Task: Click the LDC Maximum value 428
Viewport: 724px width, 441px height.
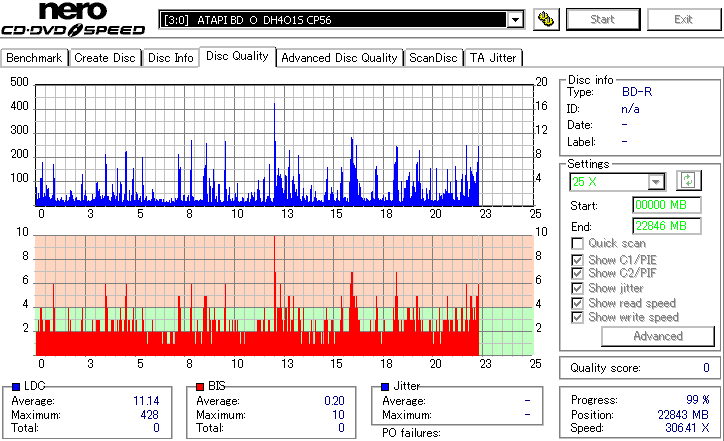Action: tap(150, 415)
